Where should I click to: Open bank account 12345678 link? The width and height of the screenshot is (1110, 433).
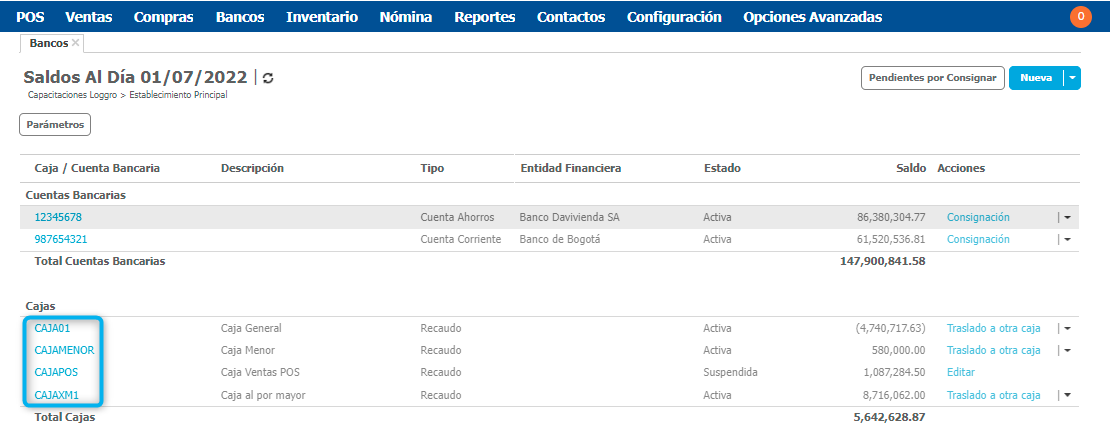[58, 217]
